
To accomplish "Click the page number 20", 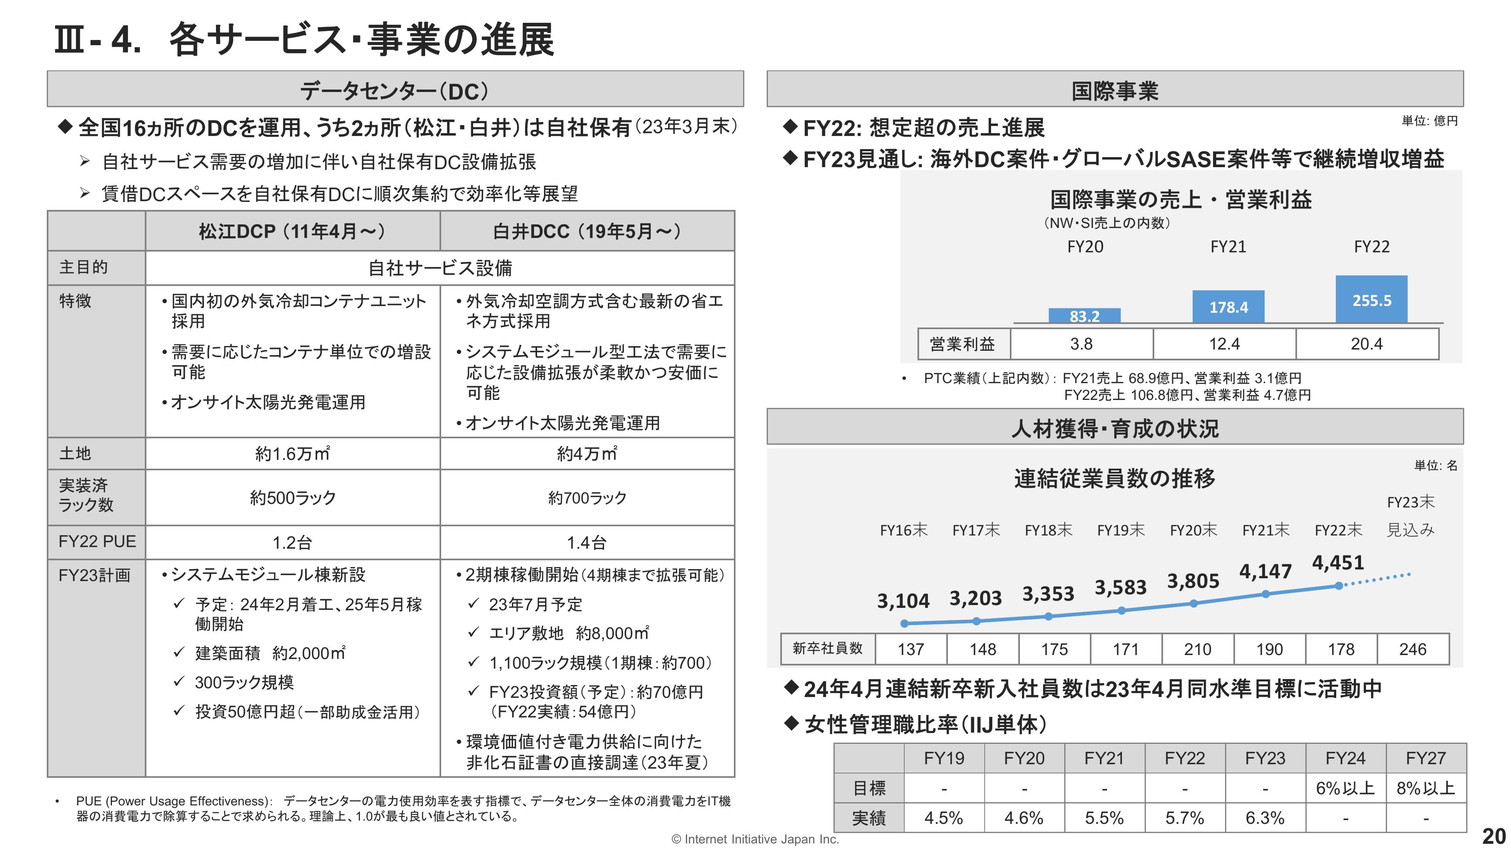I will click(1493, 836).
